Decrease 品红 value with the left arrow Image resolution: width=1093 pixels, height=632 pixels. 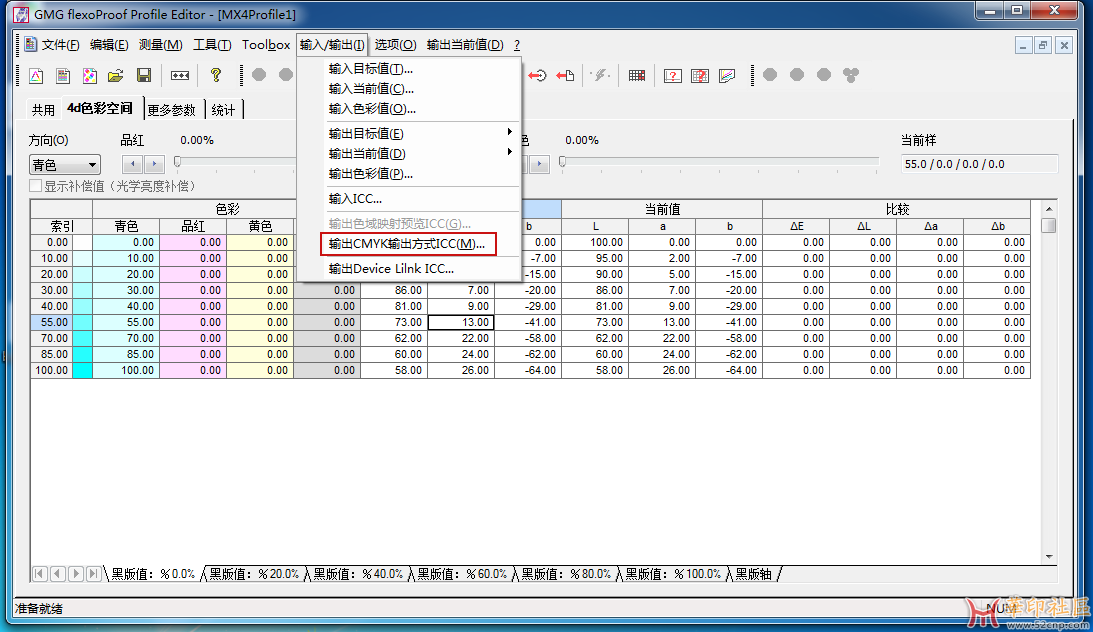pyautogui.click(x=132, y=164)
